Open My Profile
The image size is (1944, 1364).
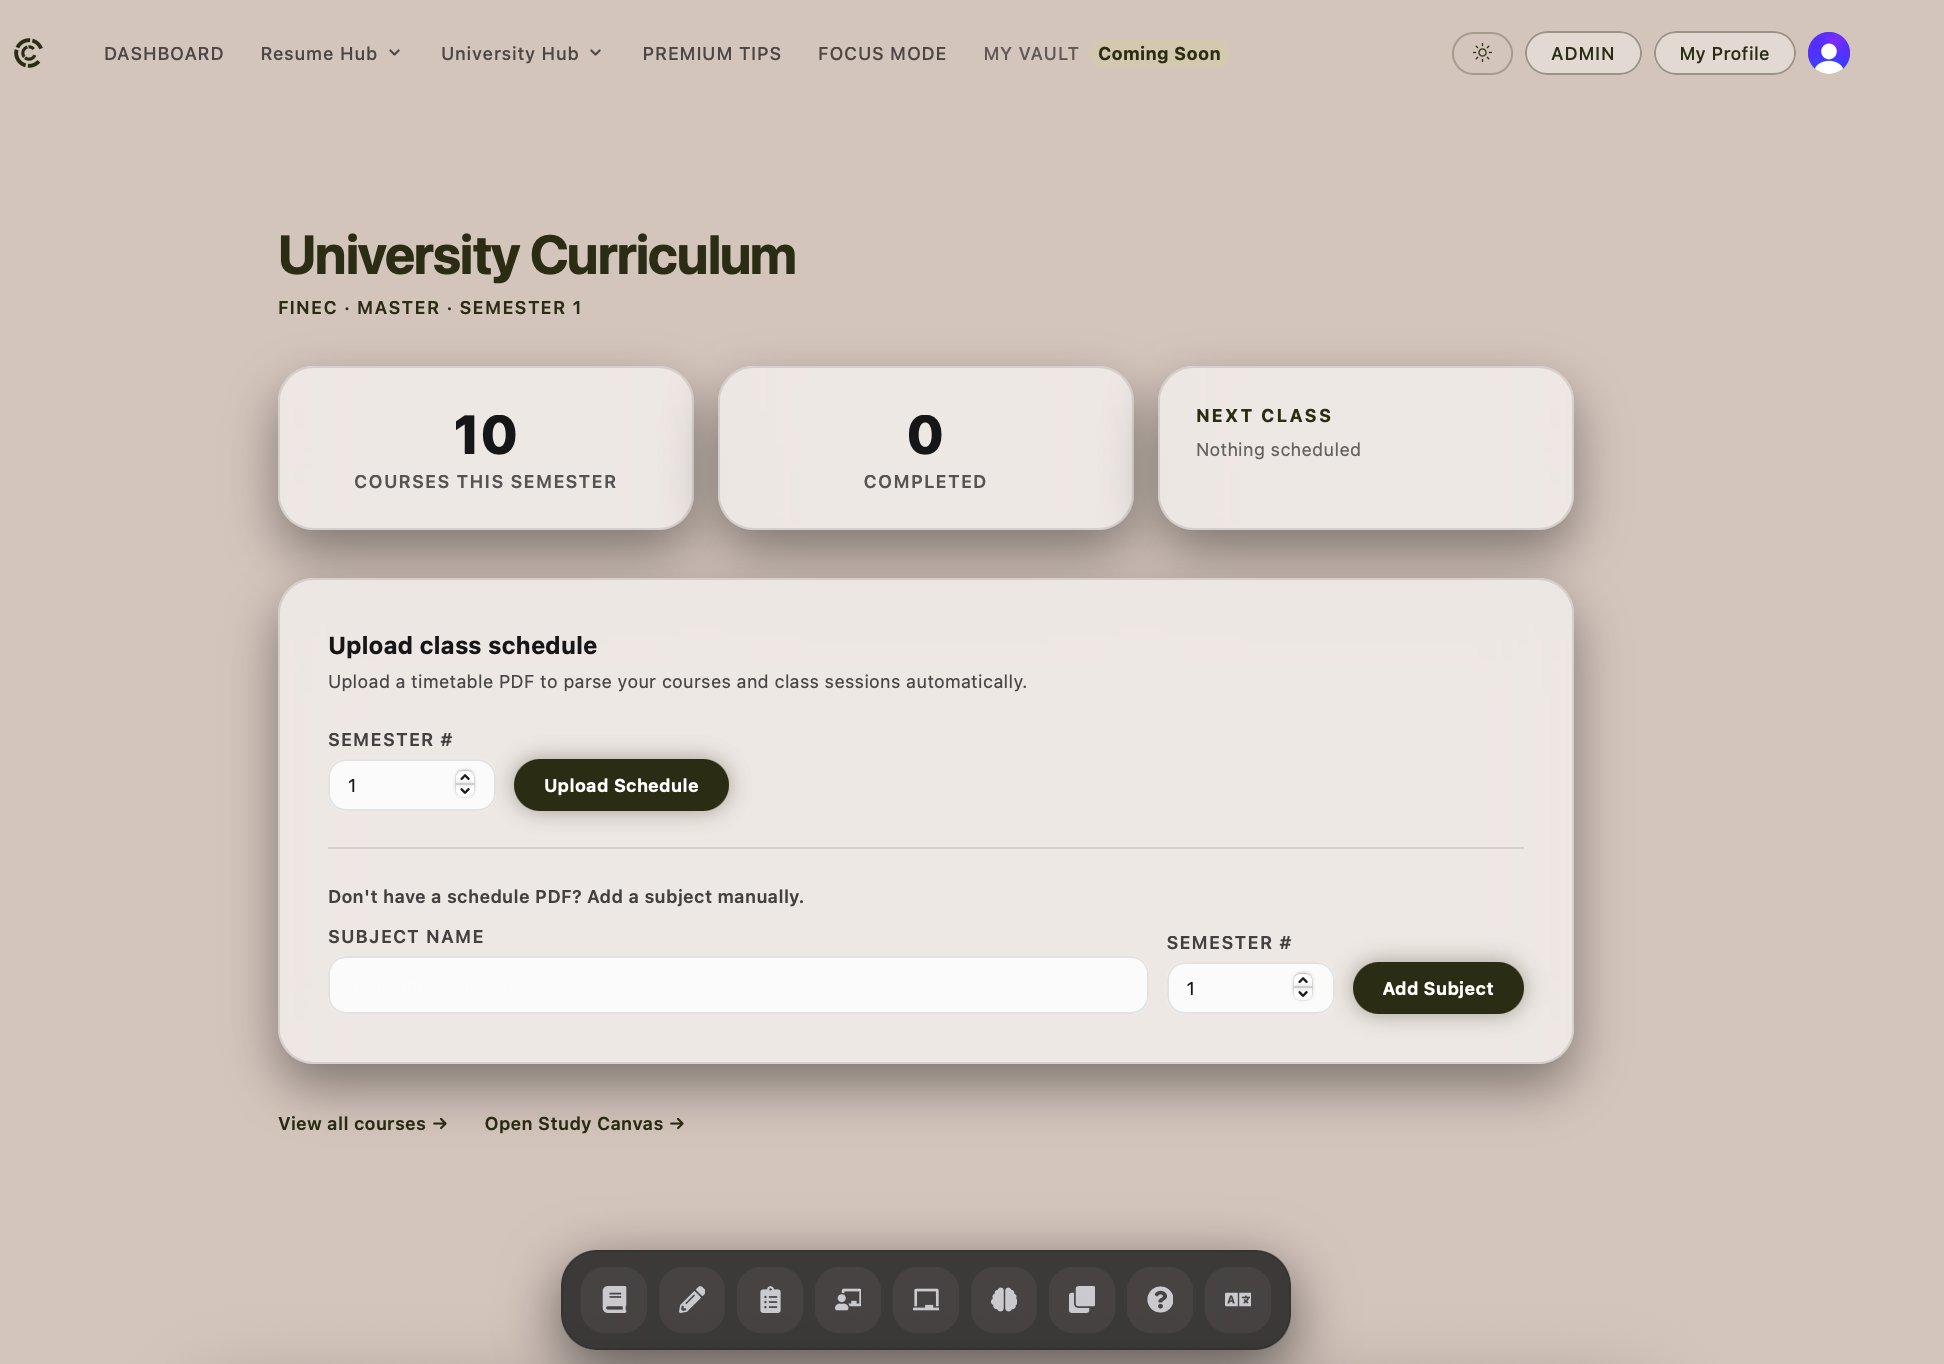1724,53
